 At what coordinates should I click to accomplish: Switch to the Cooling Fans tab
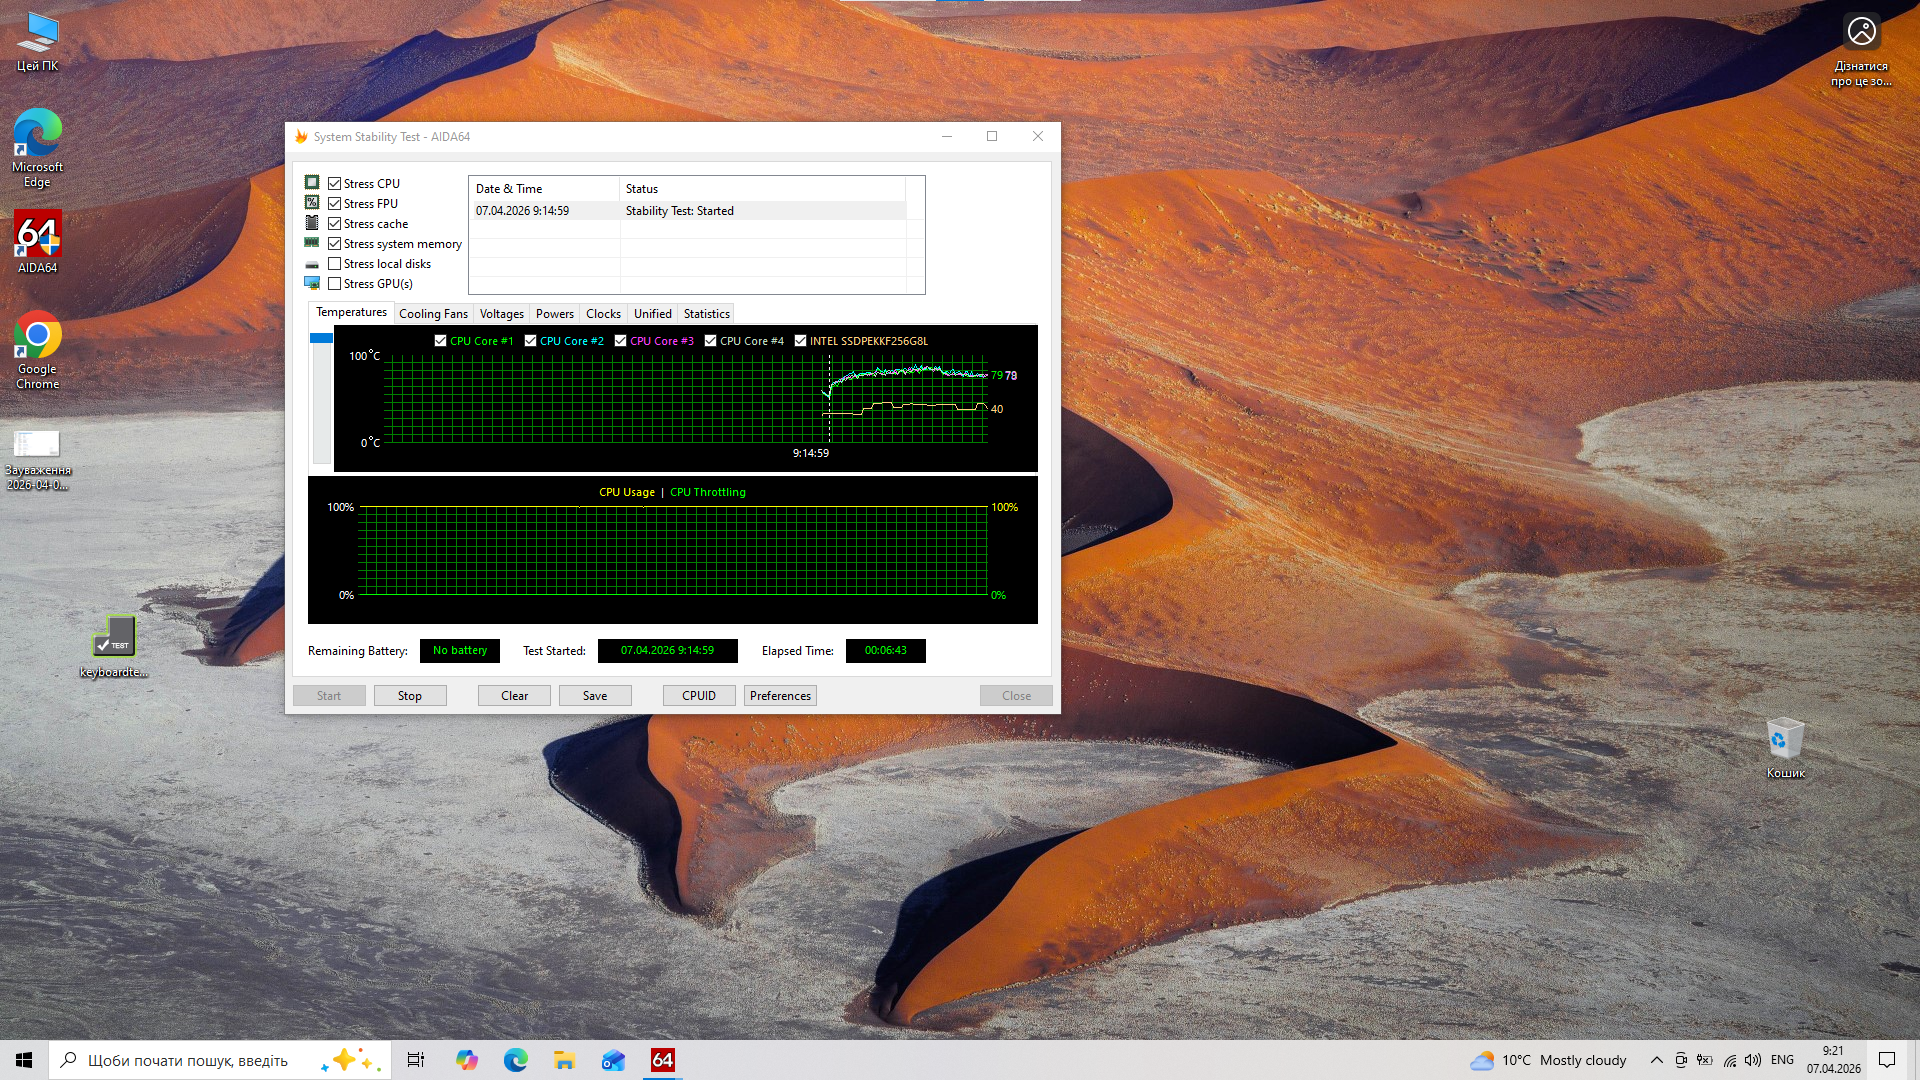[x=433, y=314]
